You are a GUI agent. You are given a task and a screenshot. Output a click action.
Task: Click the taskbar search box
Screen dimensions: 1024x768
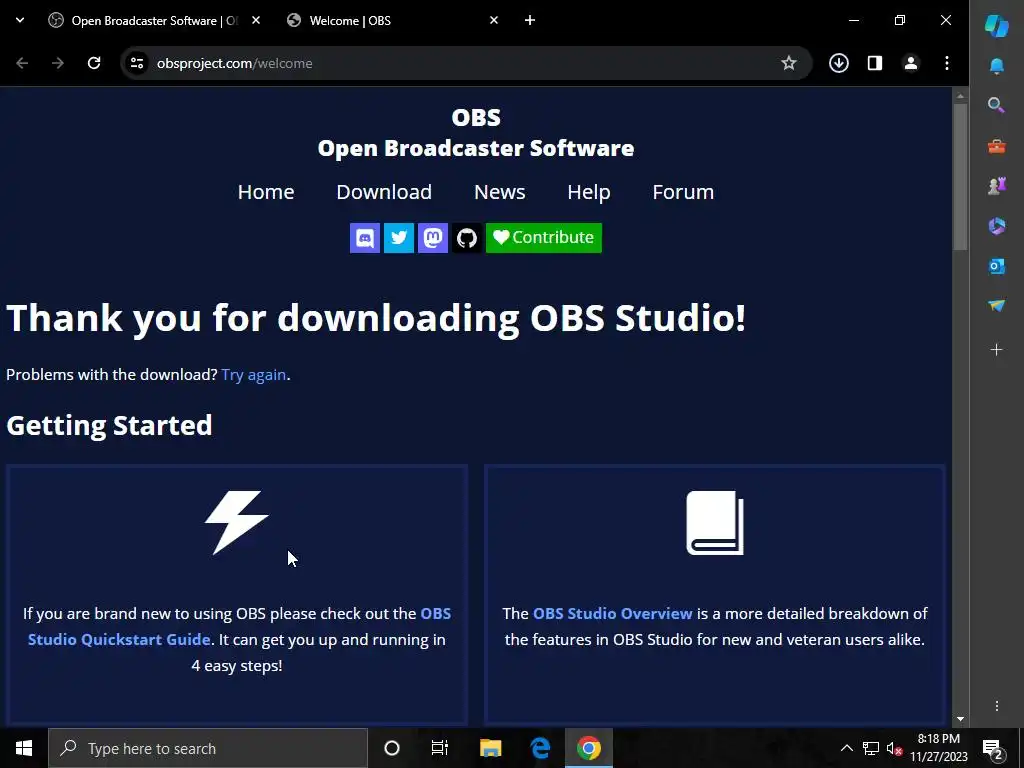208,748
